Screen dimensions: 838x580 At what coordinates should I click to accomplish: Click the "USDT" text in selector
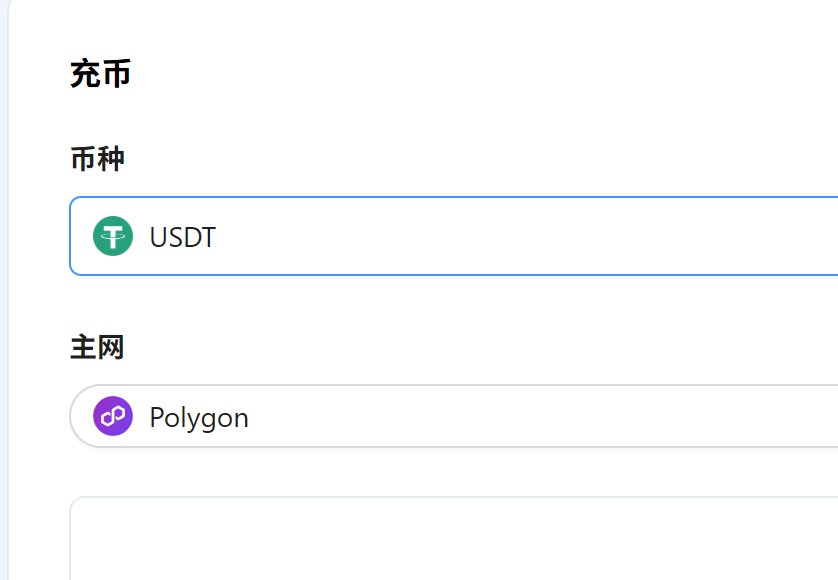click(182, 237)
